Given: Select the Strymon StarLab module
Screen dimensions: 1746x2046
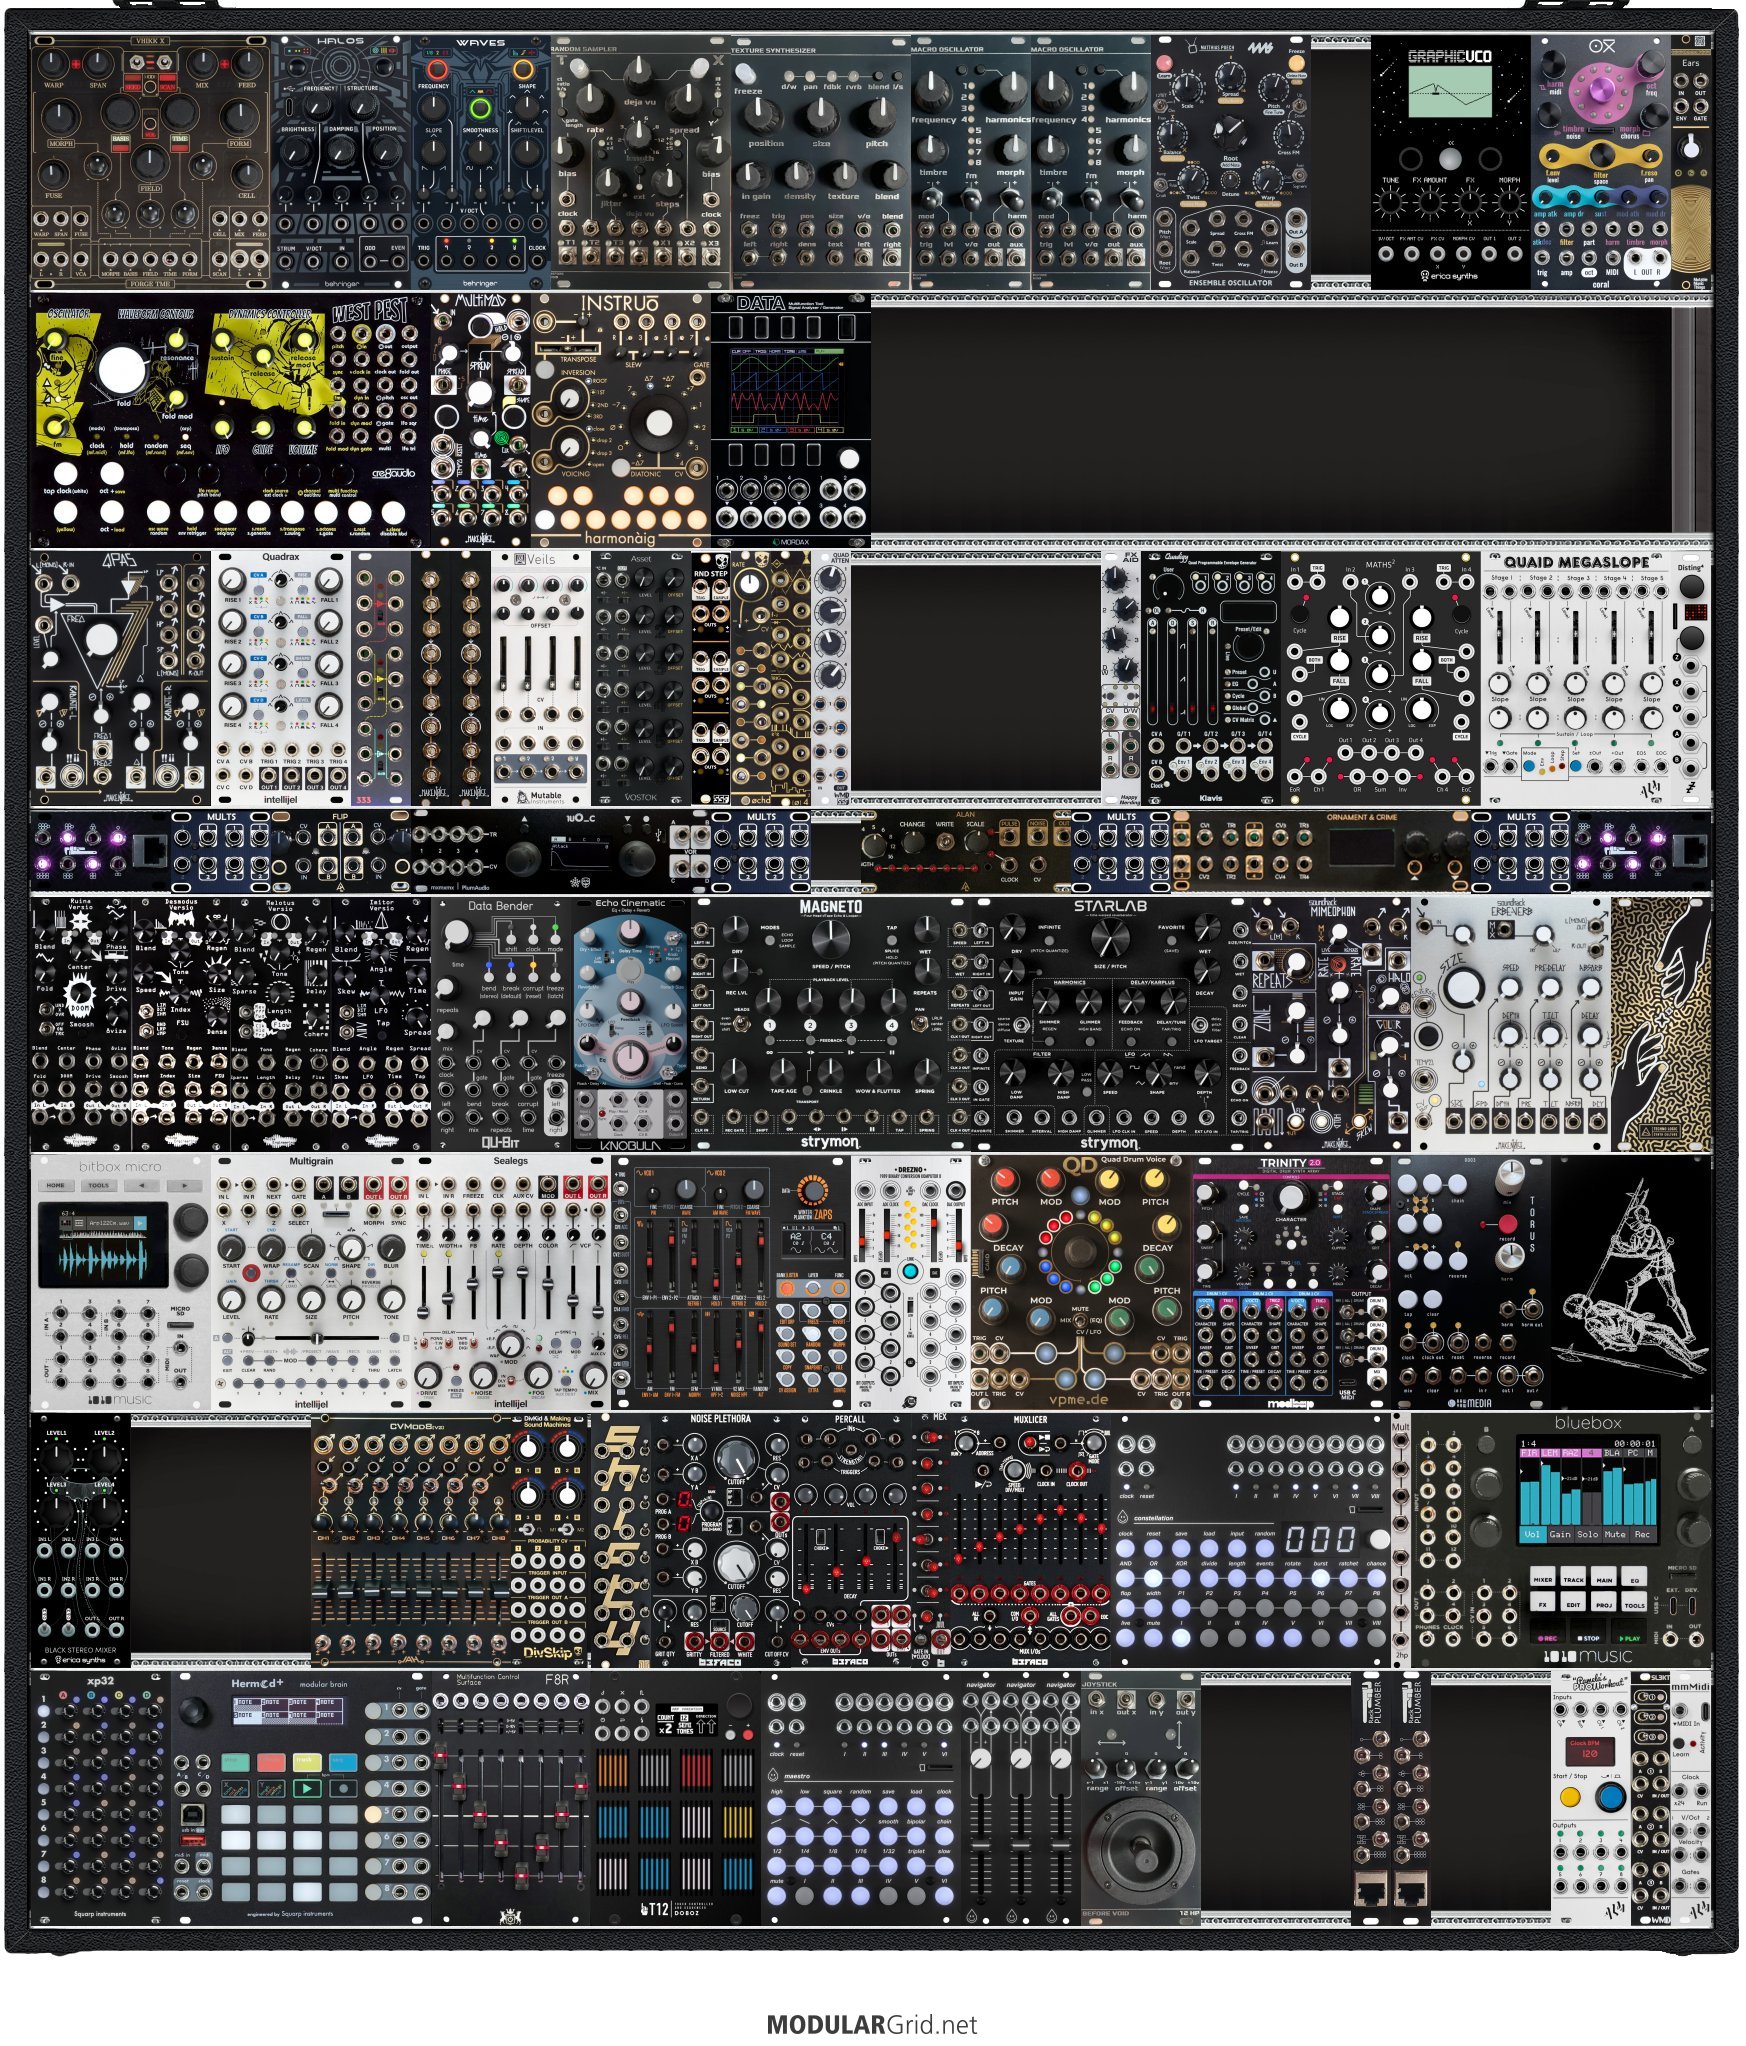Looking at the screenshot, I should 1110,1023.
